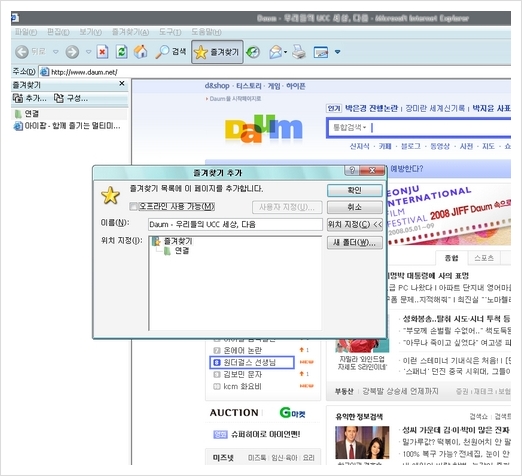Click the 동영상 search category link

pyautogui.click(x=440, y=146)
